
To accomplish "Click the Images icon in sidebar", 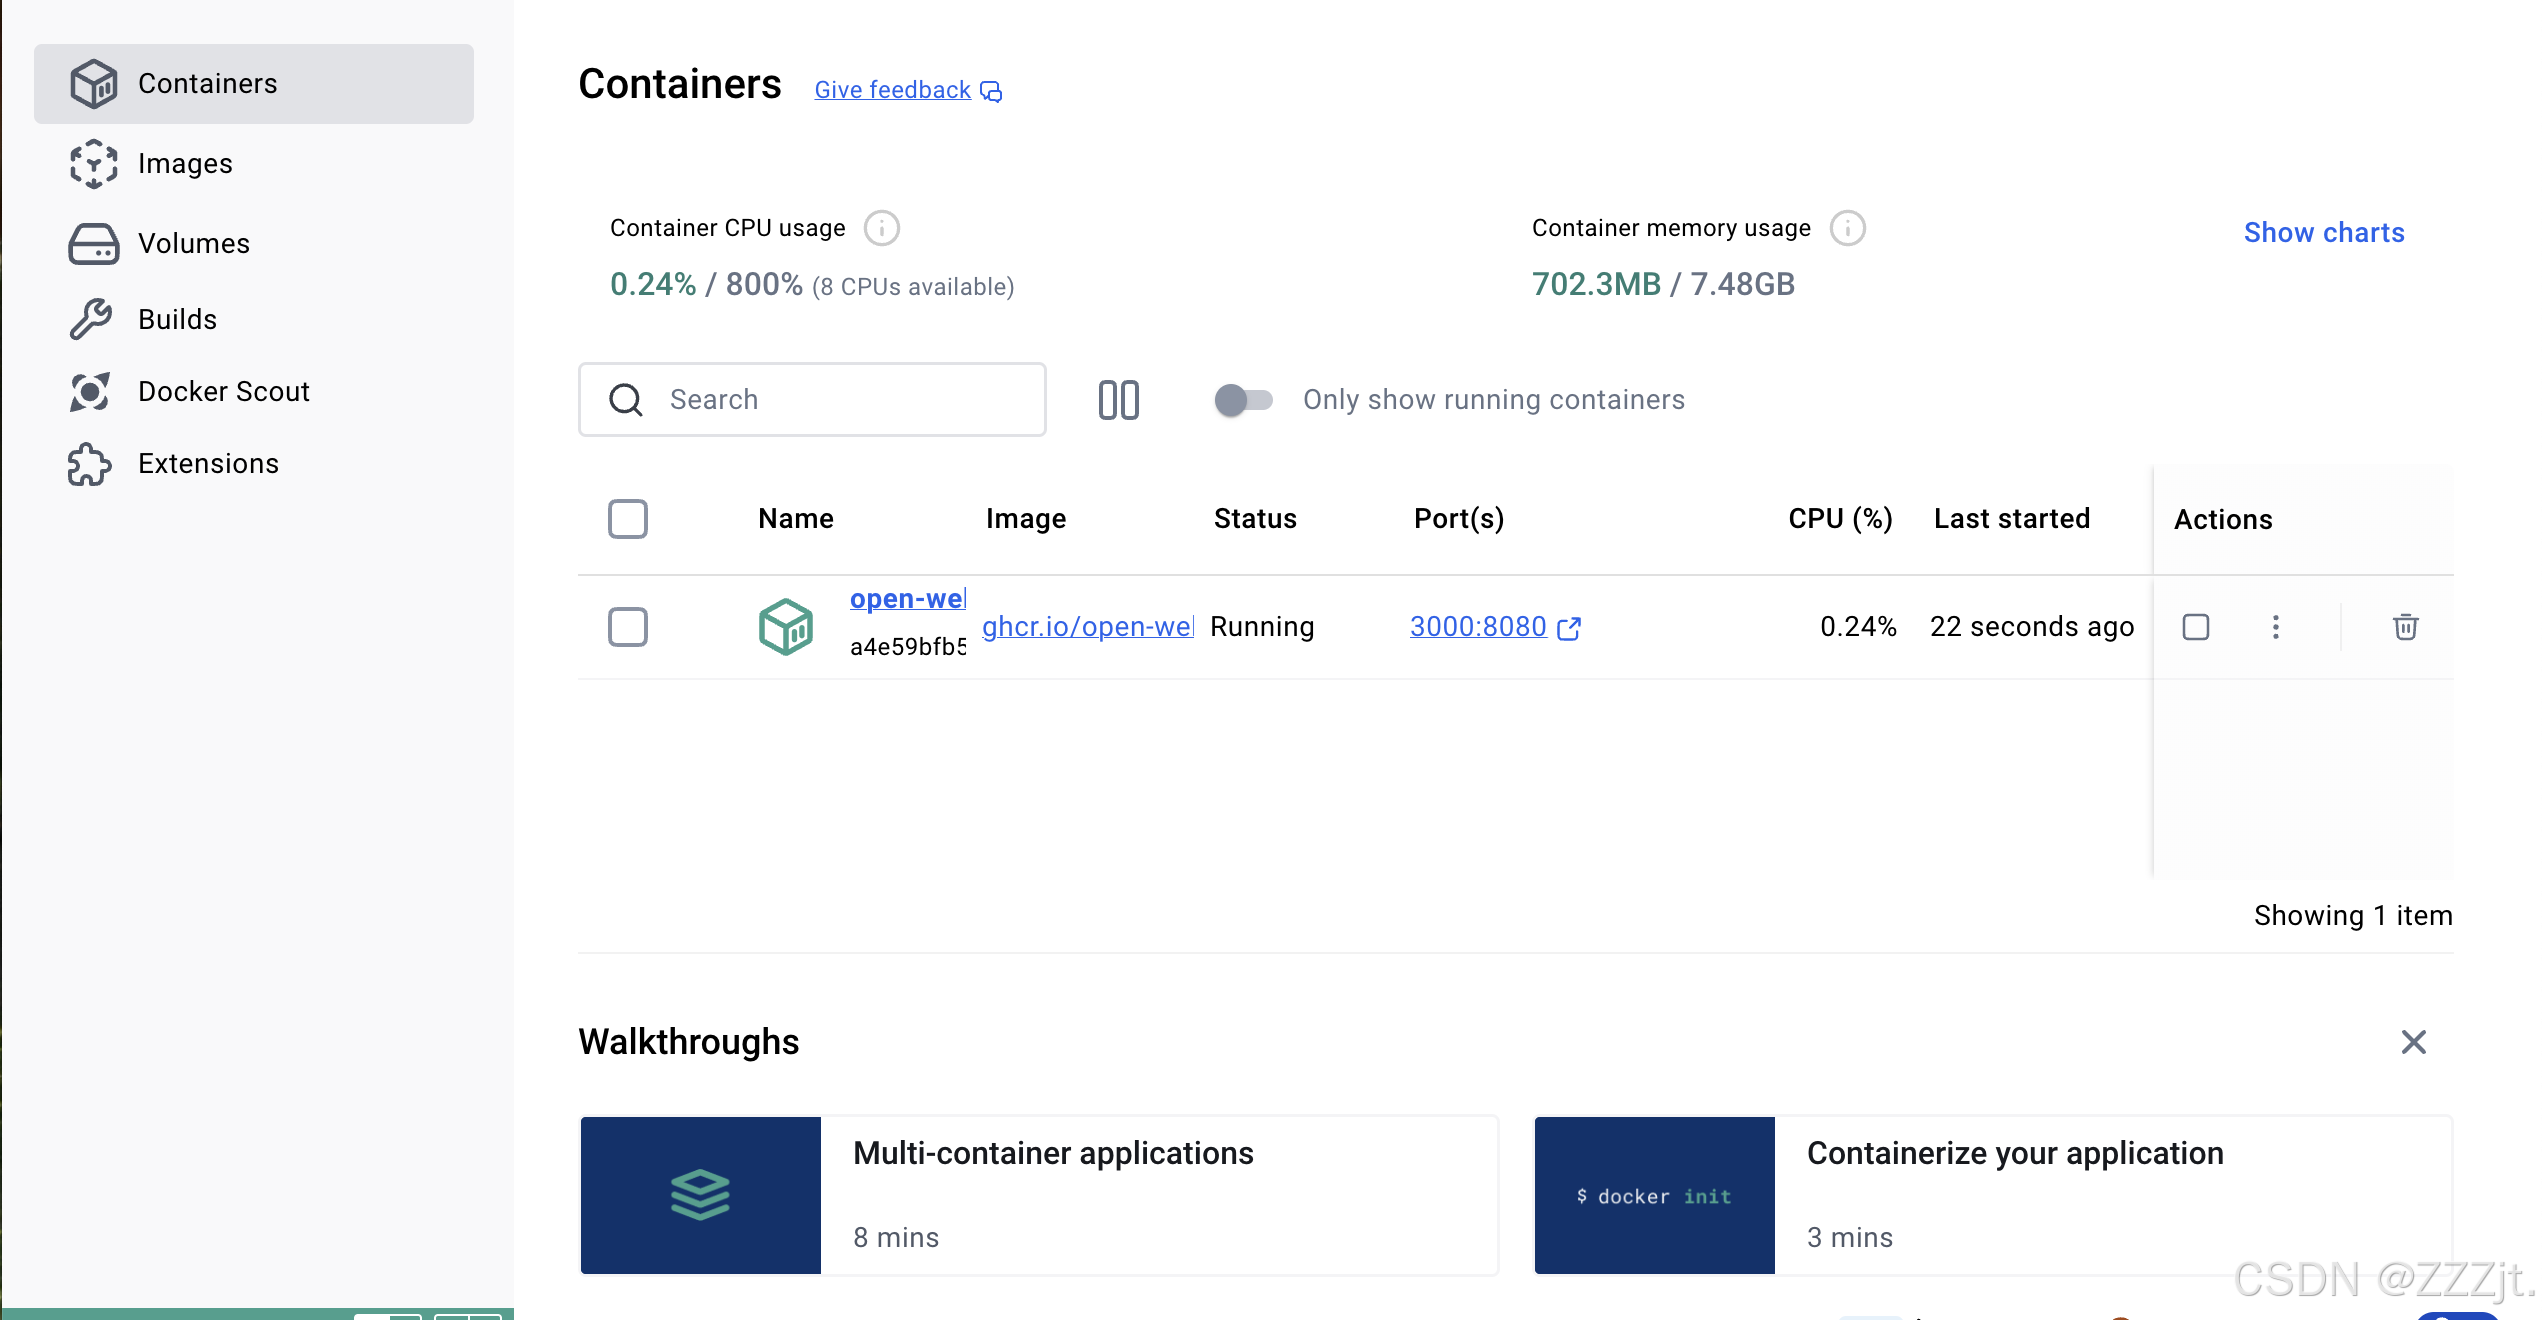I will [93, 163].
